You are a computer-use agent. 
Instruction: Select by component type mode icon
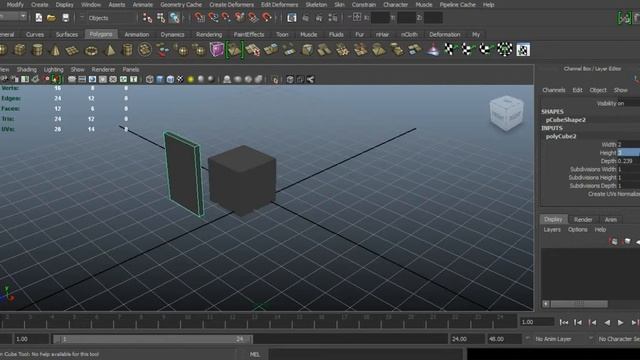[x=174, y=18]
